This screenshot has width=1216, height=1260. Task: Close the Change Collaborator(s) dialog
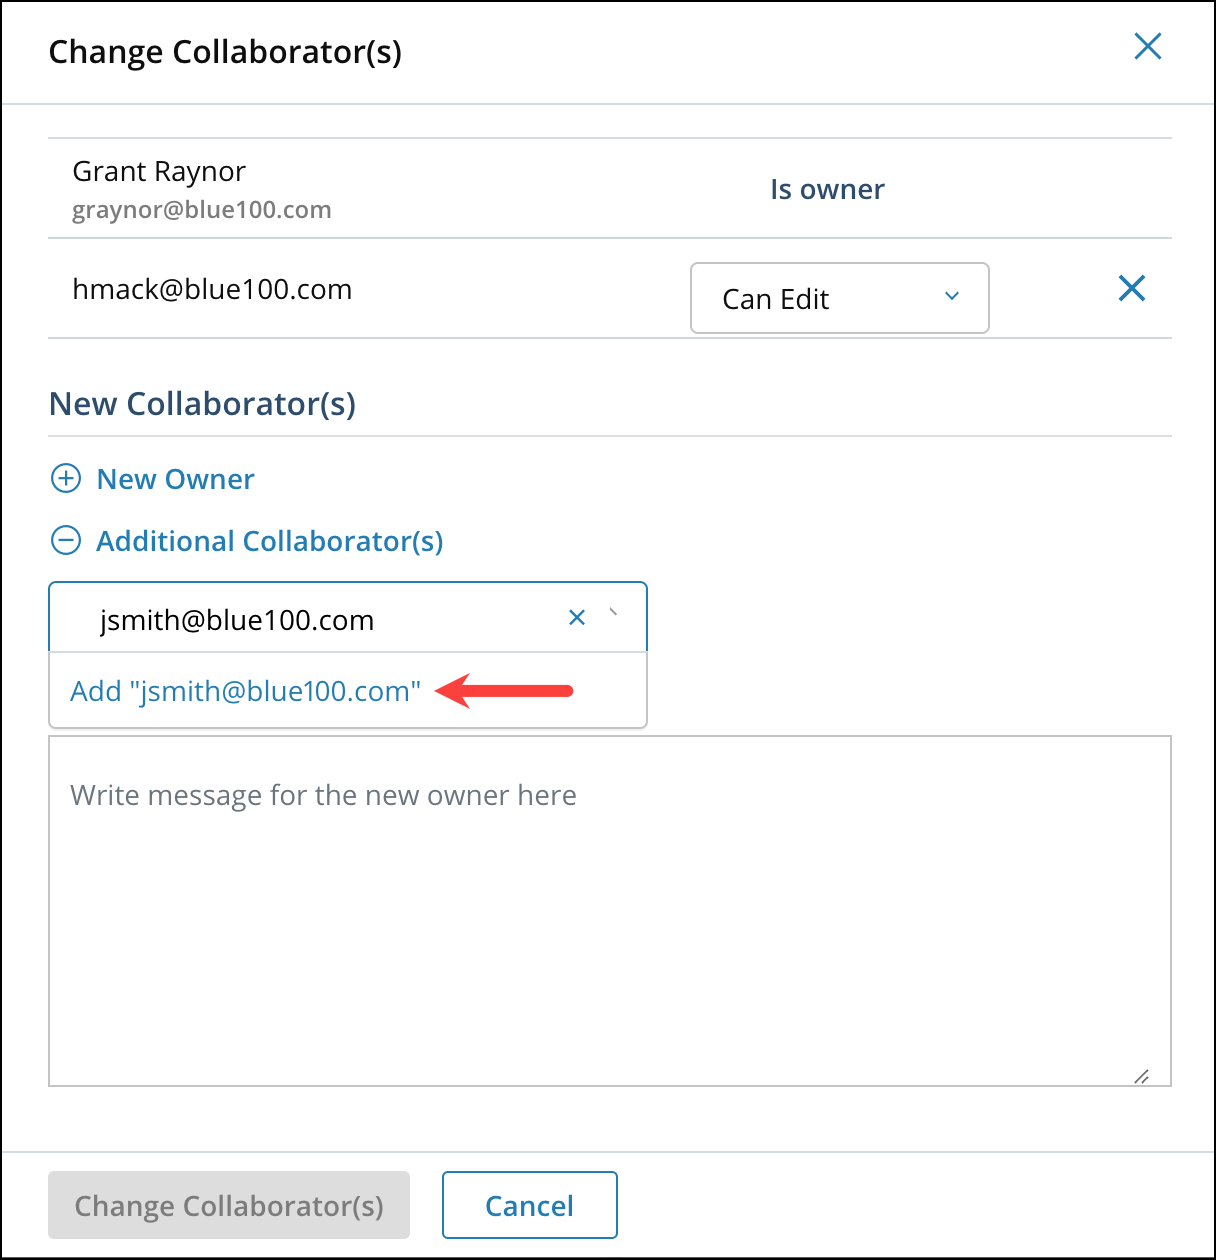[1147, 46]
